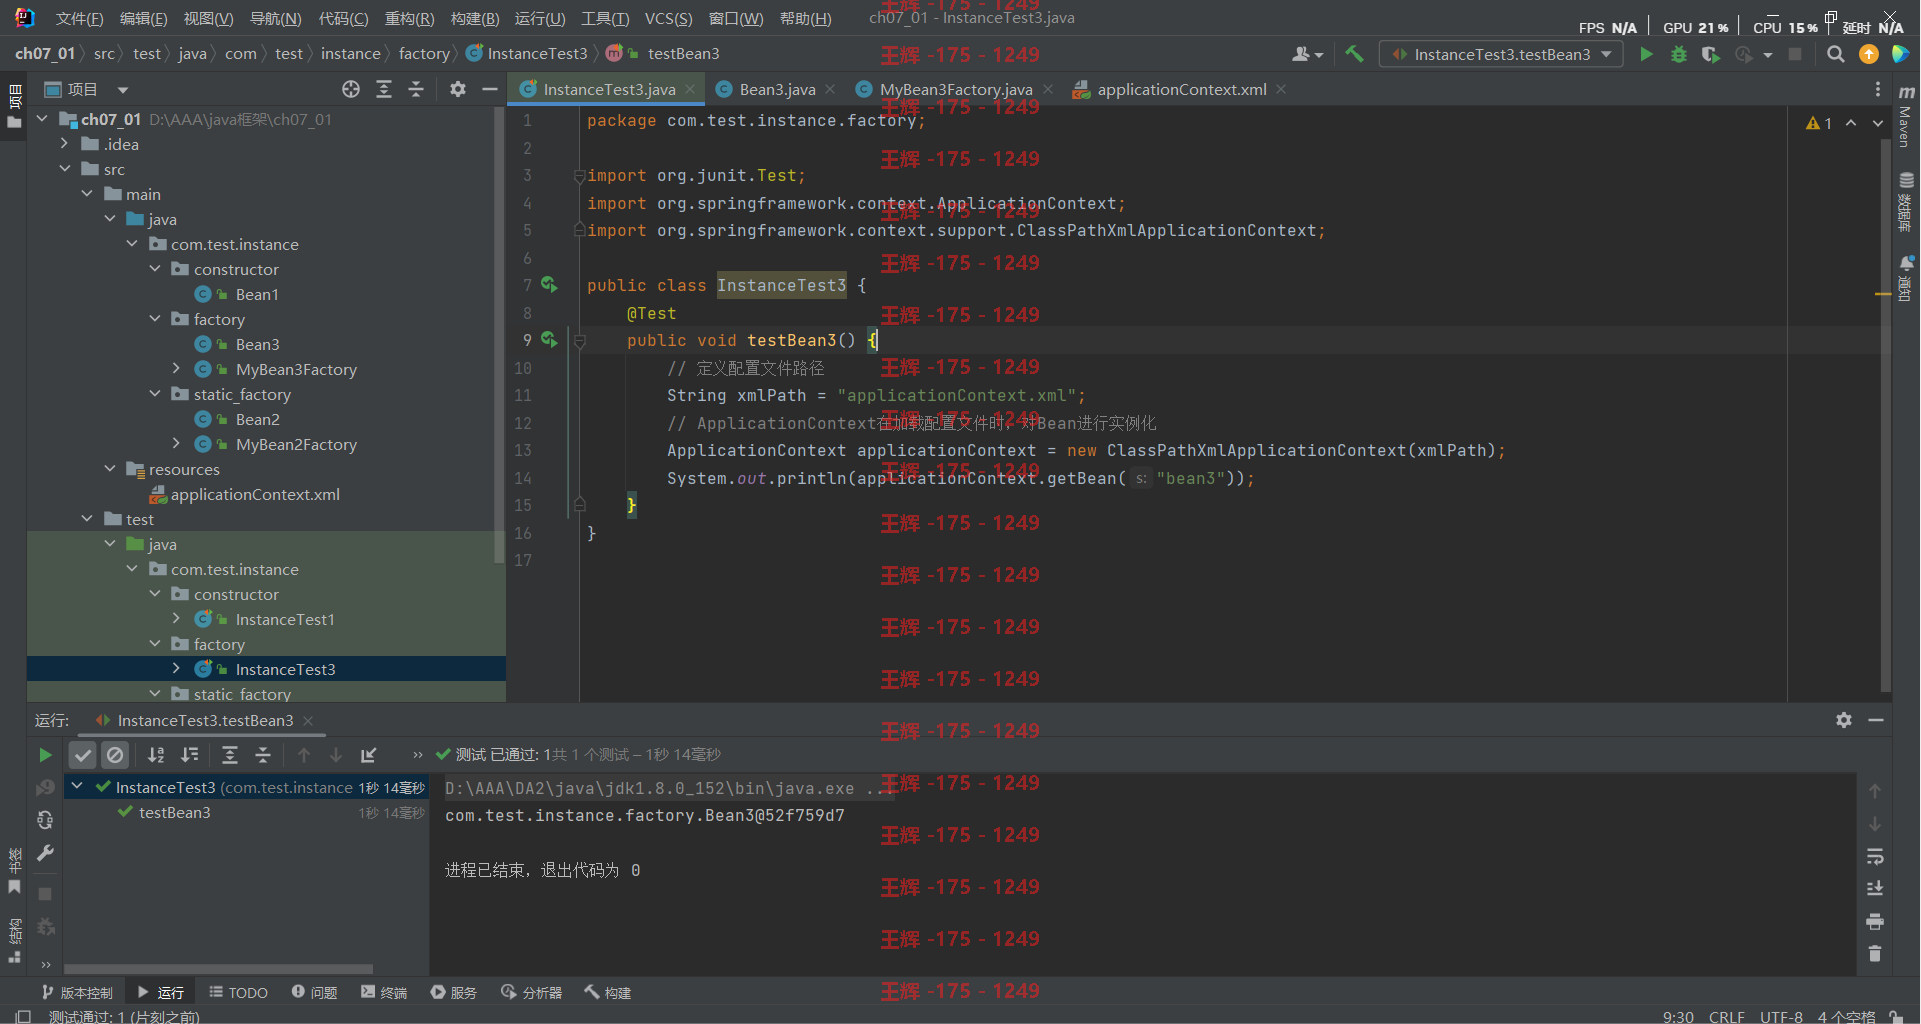Run InstanceTest3.testBean3 with the green play button

[x=1646, y=55]
